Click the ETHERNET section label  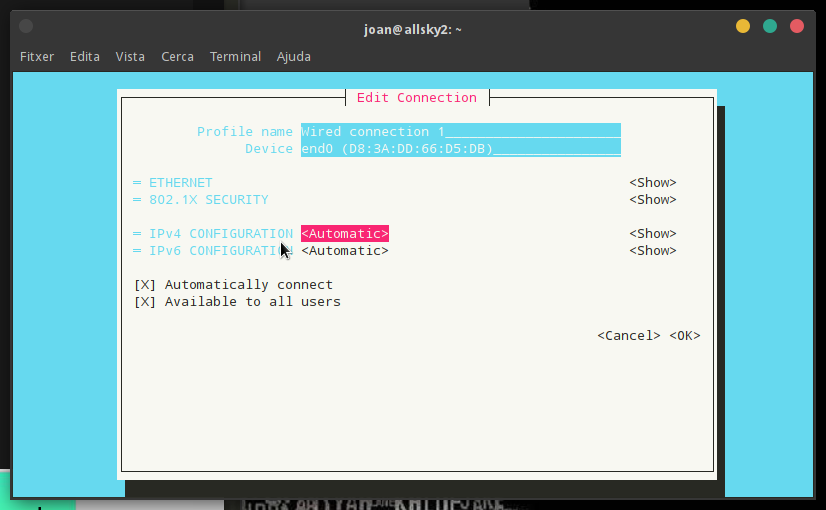click(181, 182)
